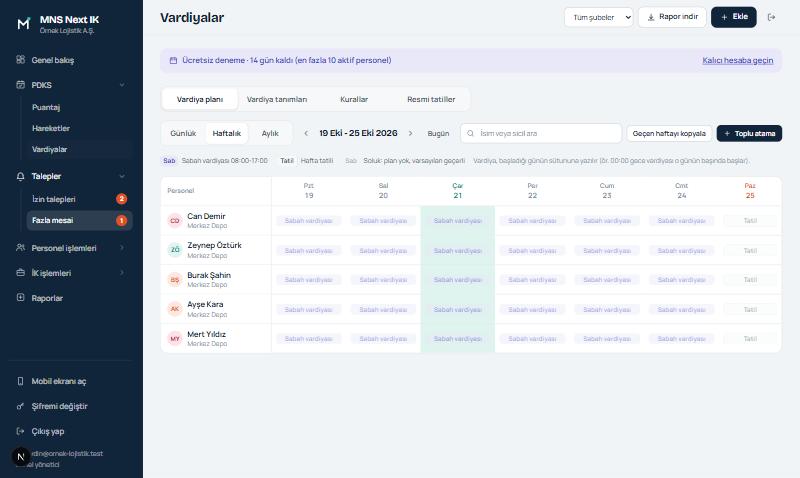This screenshot has width=800, height=478.
Task: Open Genel bakış dashboard icon
Action: point(20,60)
